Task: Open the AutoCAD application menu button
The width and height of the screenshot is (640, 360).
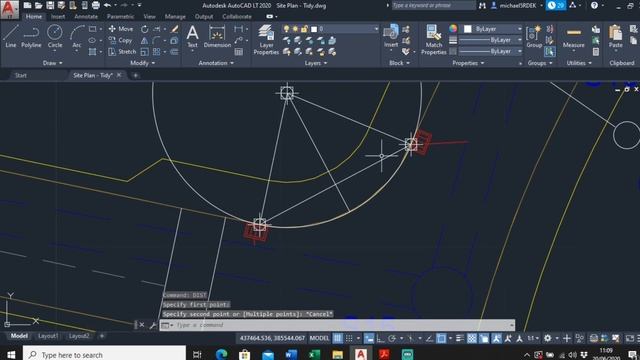Action: click(x=9, y=9)
